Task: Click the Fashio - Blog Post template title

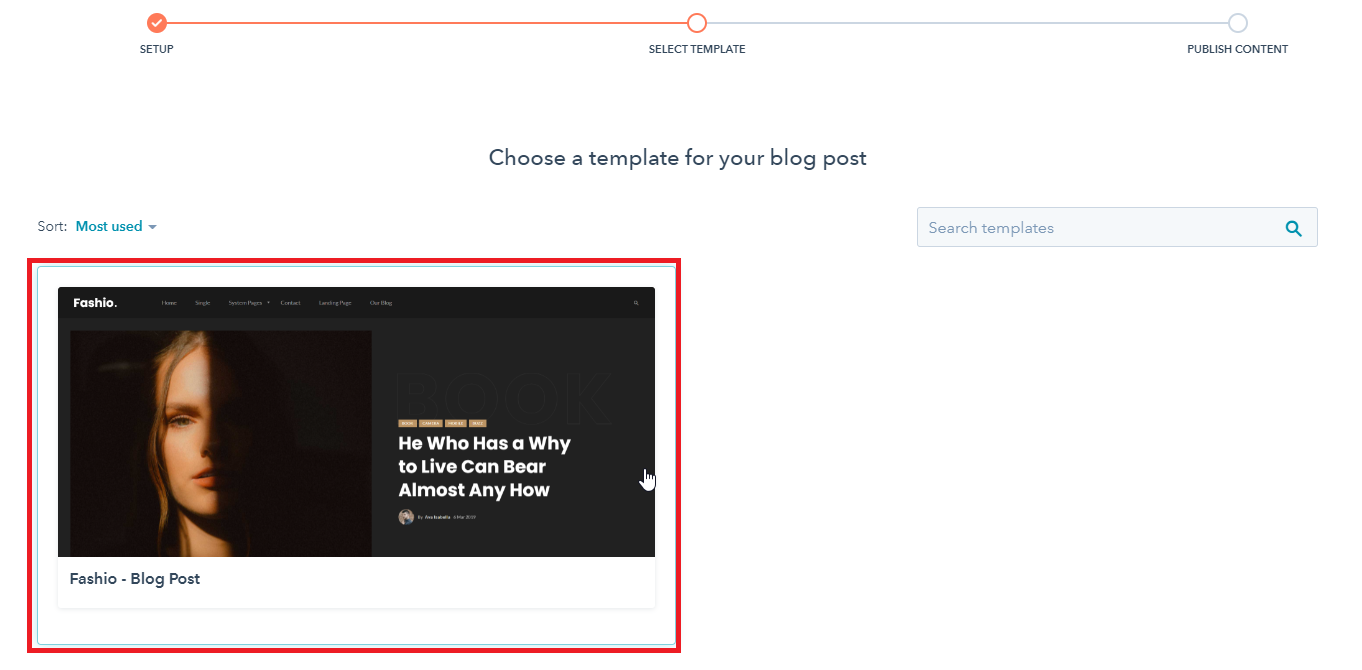Action: coord(135,579)
